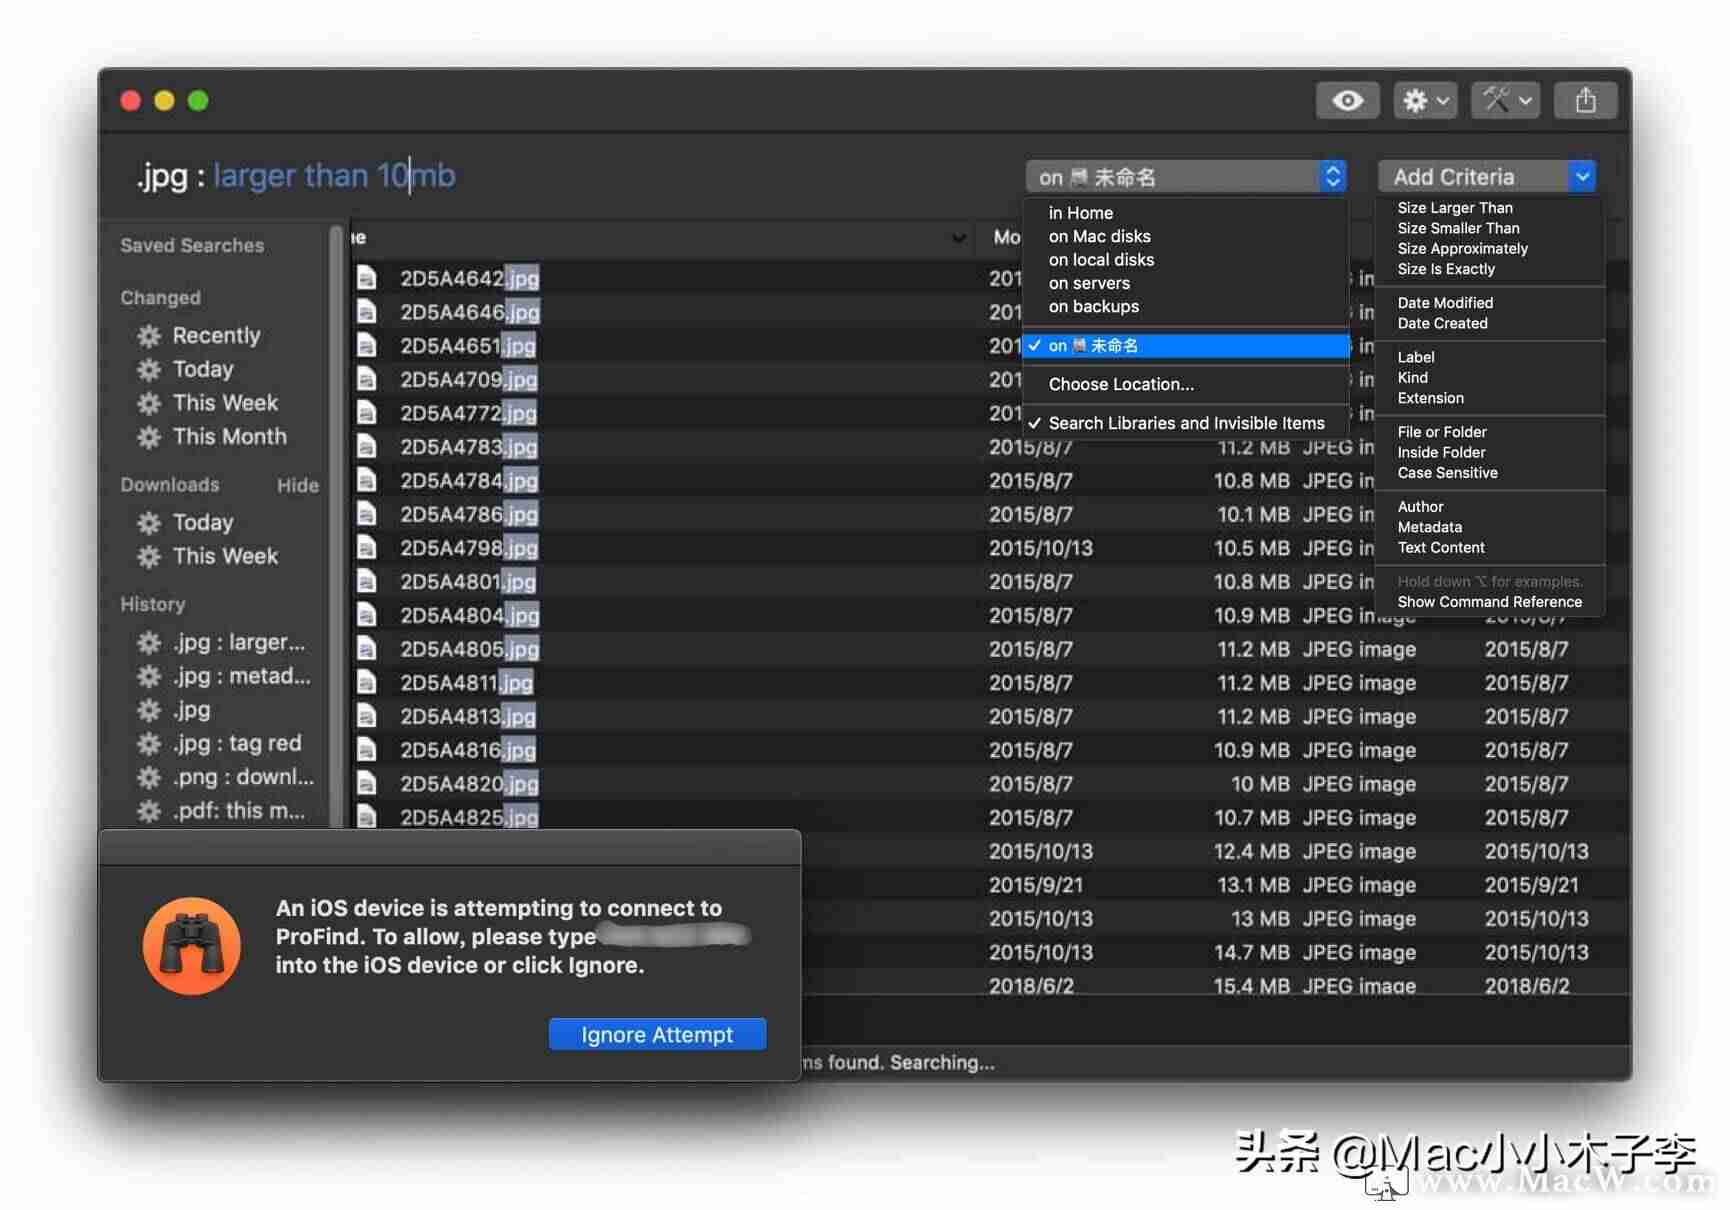Viewport: 1730px width, 1210px height.
Task: Open the search location popup 'on 未命名'
Action: [x=1186, y=177]
